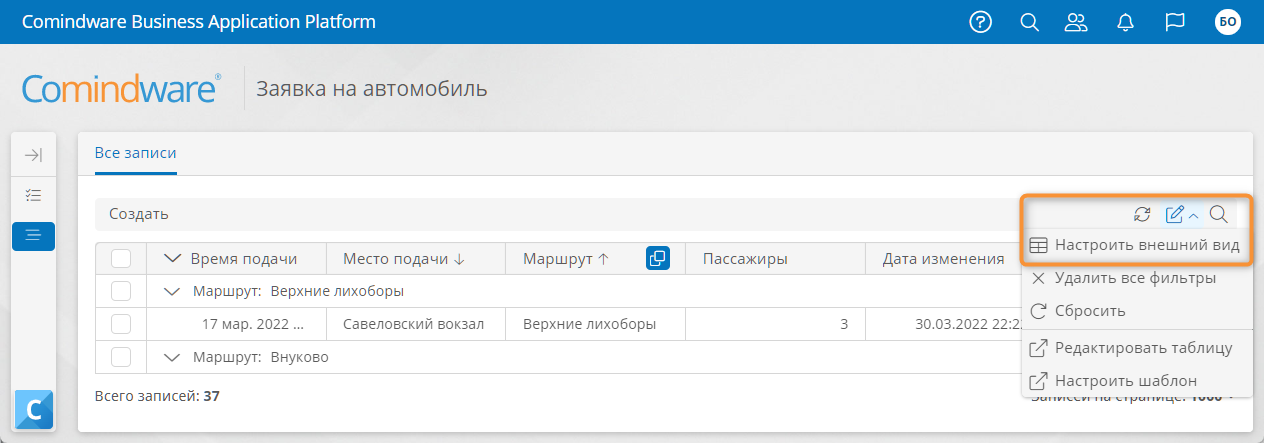Open the pencil edit dropdown button
The width and height of the screenshot is (1264, 443).
click(x=1181, y=214)
